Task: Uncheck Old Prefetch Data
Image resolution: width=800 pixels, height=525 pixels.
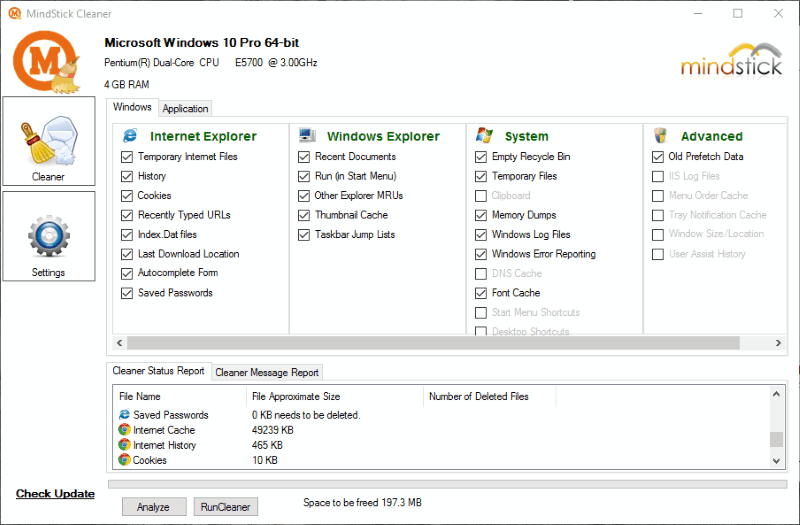Action: click(x=658, y=157)
